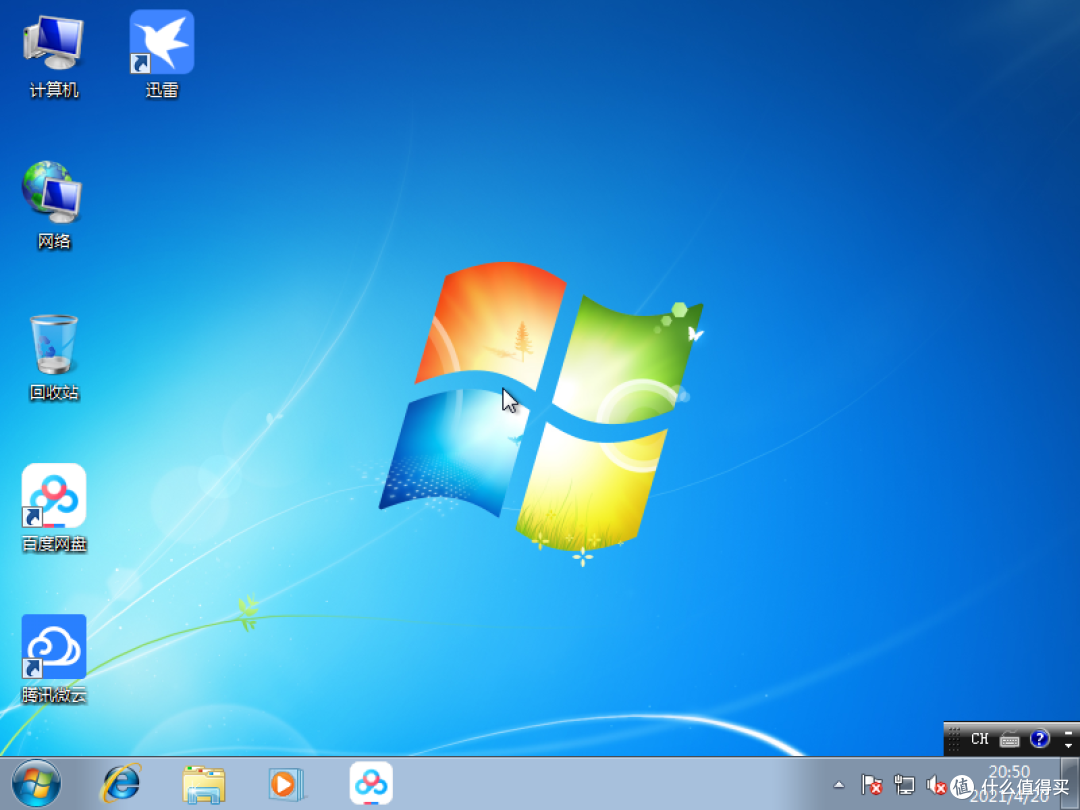Minimize the language bar
The width and height of the screenshot is (1080, 810).
pyautogui.click(x=1068, y=732)
